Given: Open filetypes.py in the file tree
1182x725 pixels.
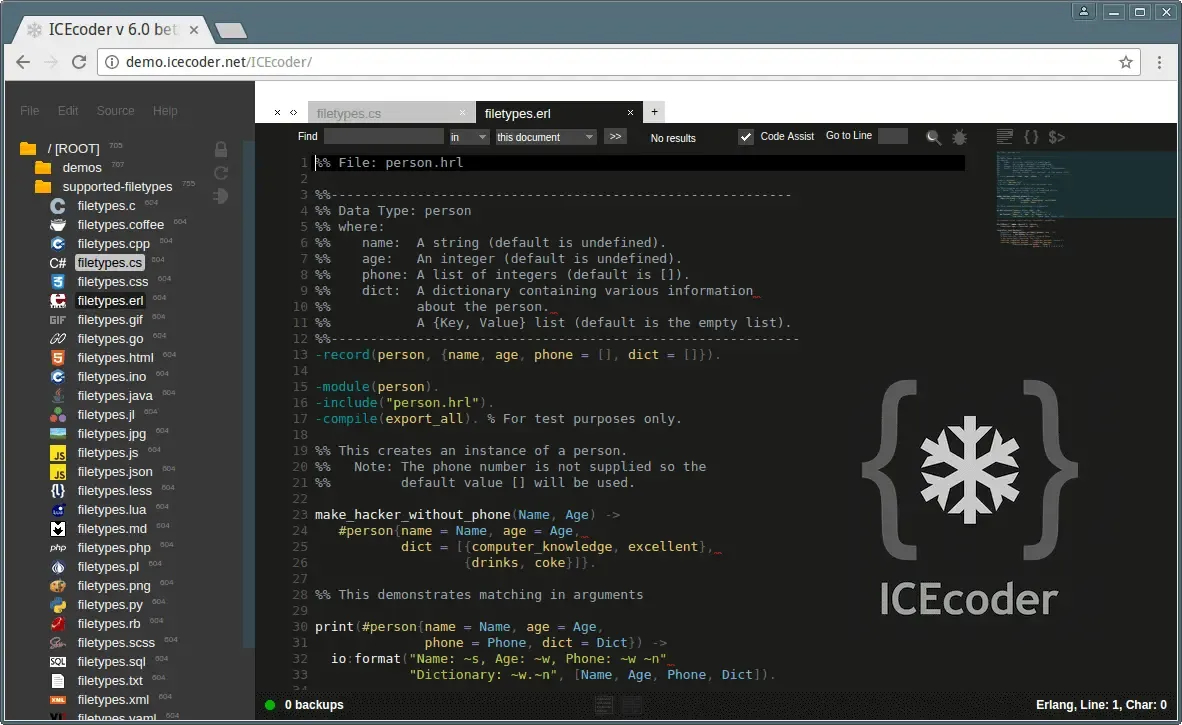Looking at the screenshot, I should (x=110, y=604).
